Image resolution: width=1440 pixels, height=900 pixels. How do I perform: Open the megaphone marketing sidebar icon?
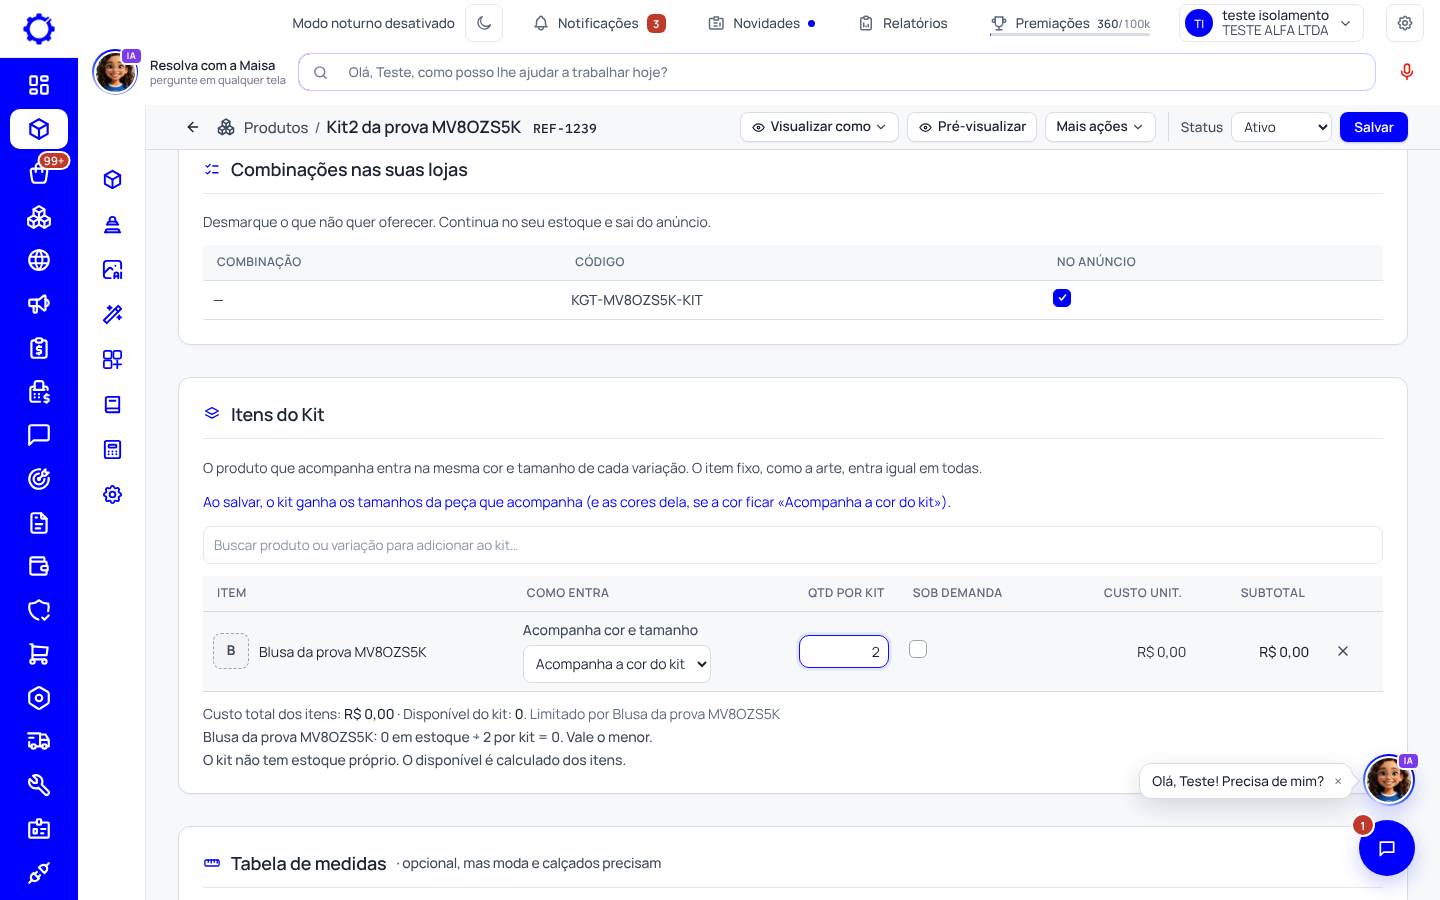39,304
